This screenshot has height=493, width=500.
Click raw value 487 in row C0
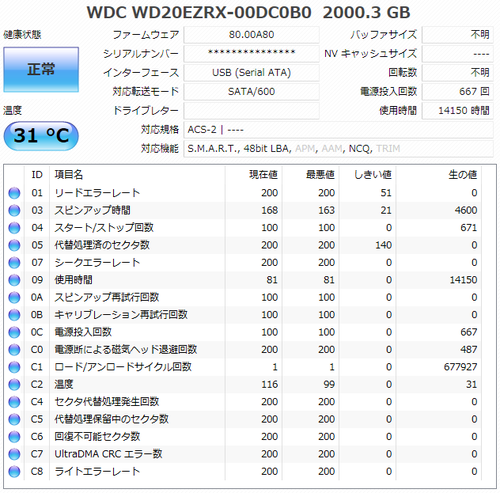[469, 350]
